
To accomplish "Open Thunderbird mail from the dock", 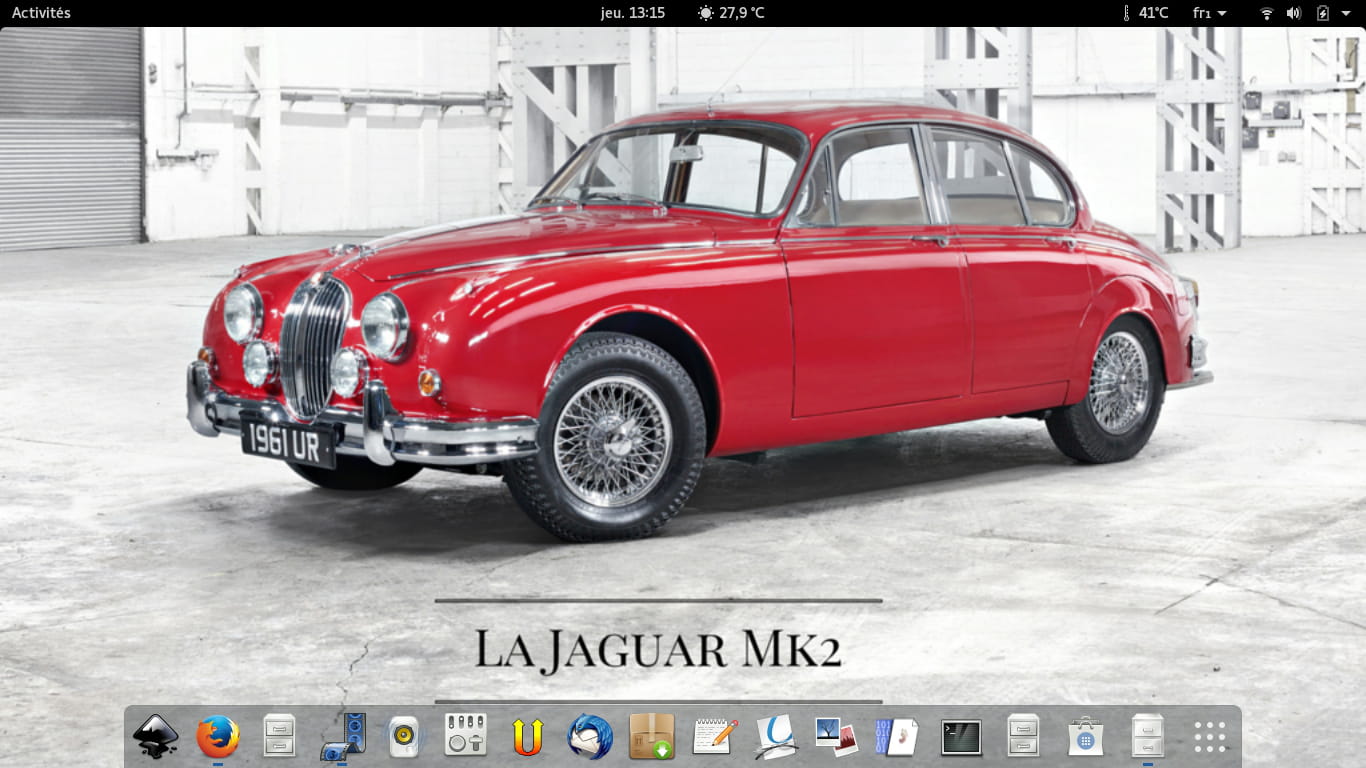I will (x=590, y=737).
